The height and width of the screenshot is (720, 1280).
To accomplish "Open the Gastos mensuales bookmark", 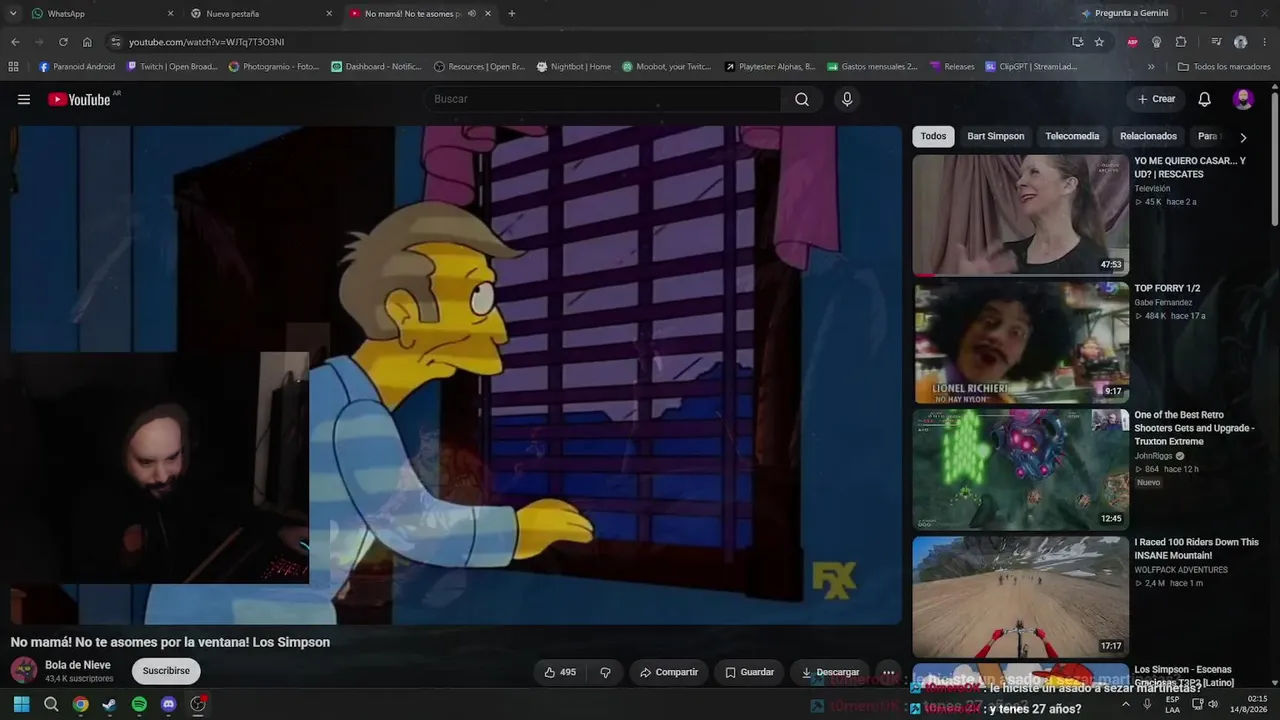I will pos(872,67).
